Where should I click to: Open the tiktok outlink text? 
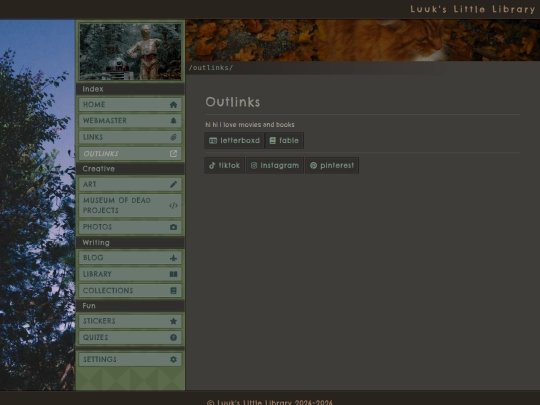click(229, 166)
